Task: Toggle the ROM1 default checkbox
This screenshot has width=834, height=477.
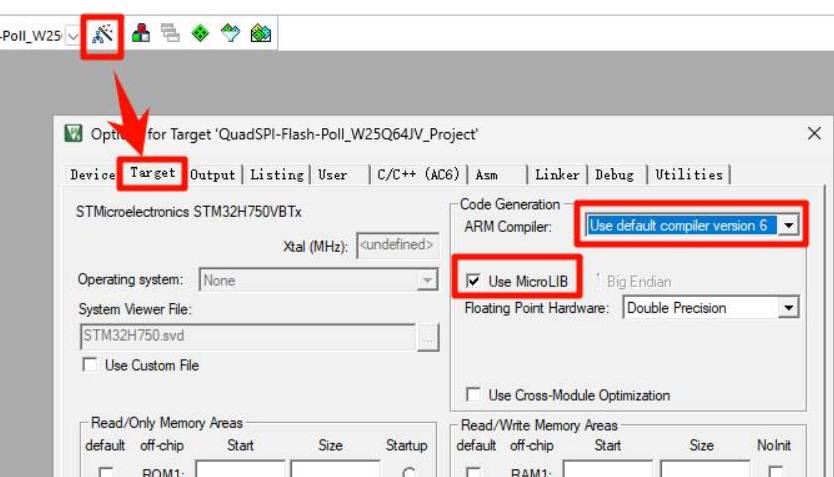Action: (106, 472)
